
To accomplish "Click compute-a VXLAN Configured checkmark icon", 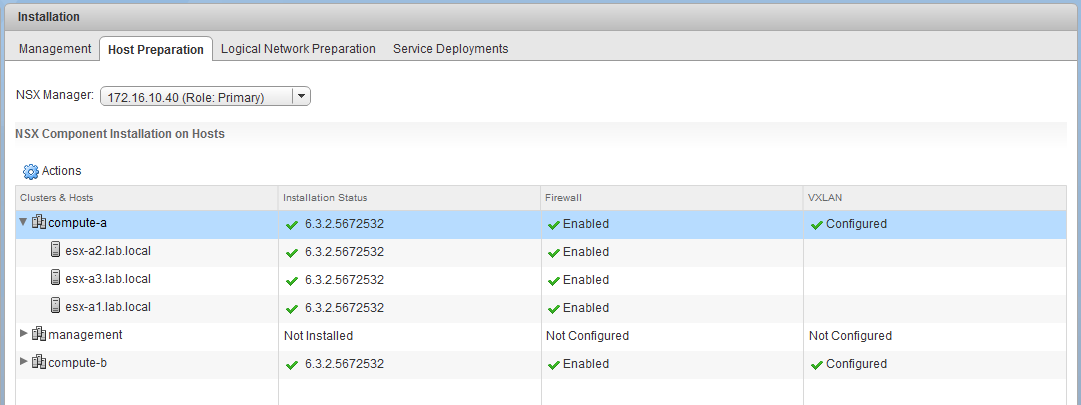I will coord(816,224).
